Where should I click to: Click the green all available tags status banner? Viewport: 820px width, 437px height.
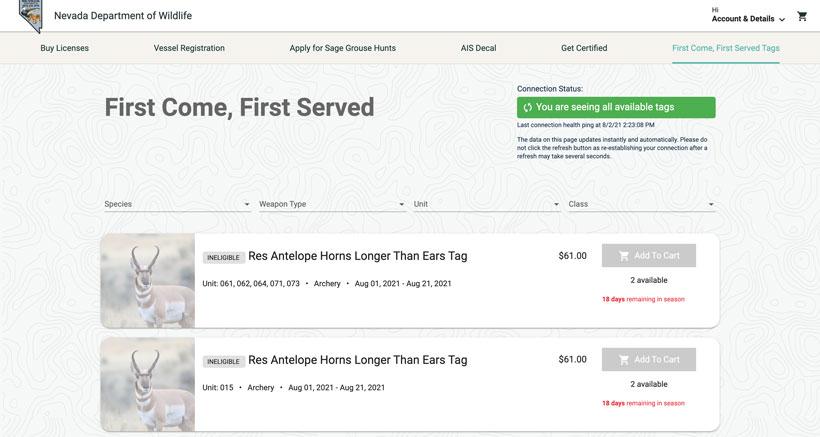coord(616,108)
